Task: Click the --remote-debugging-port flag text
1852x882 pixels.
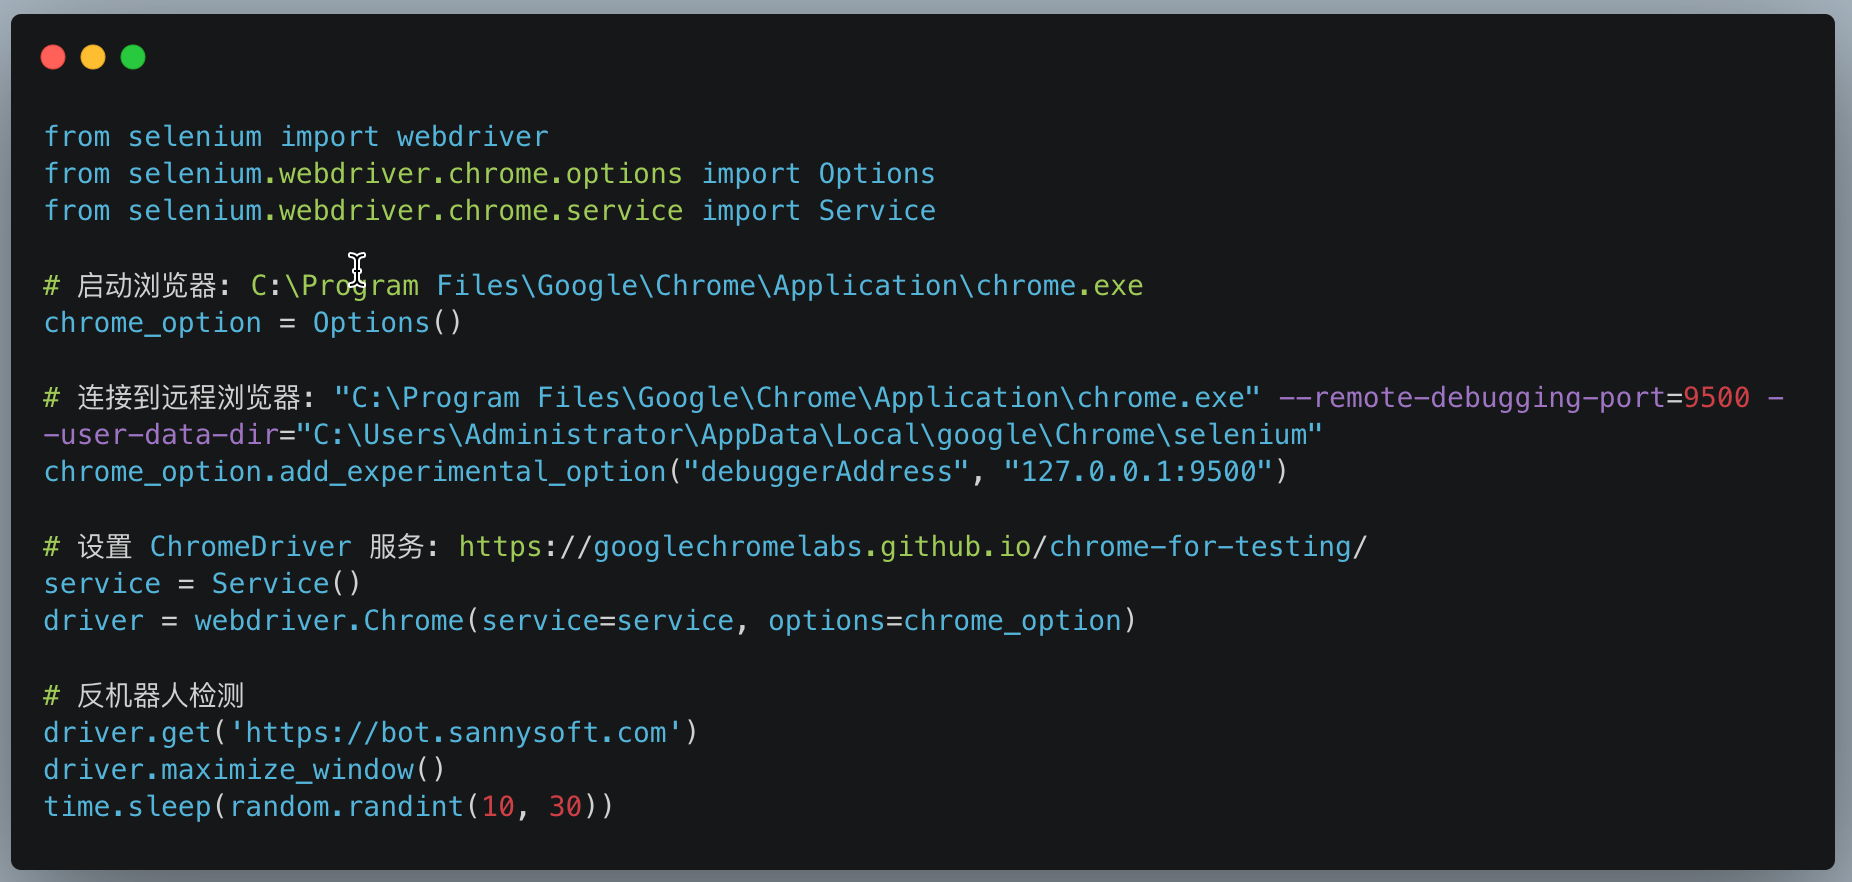Action: 1470,398
